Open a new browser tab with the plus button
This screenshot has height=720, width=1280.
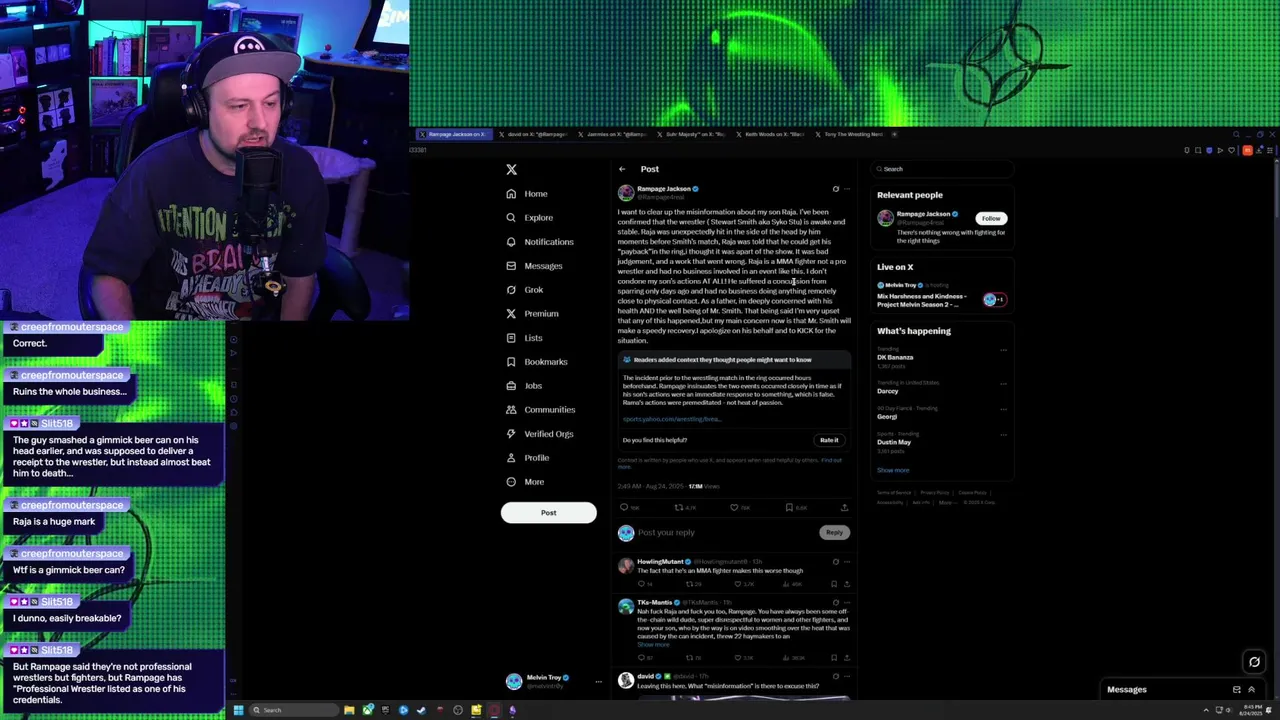[894, 134]
